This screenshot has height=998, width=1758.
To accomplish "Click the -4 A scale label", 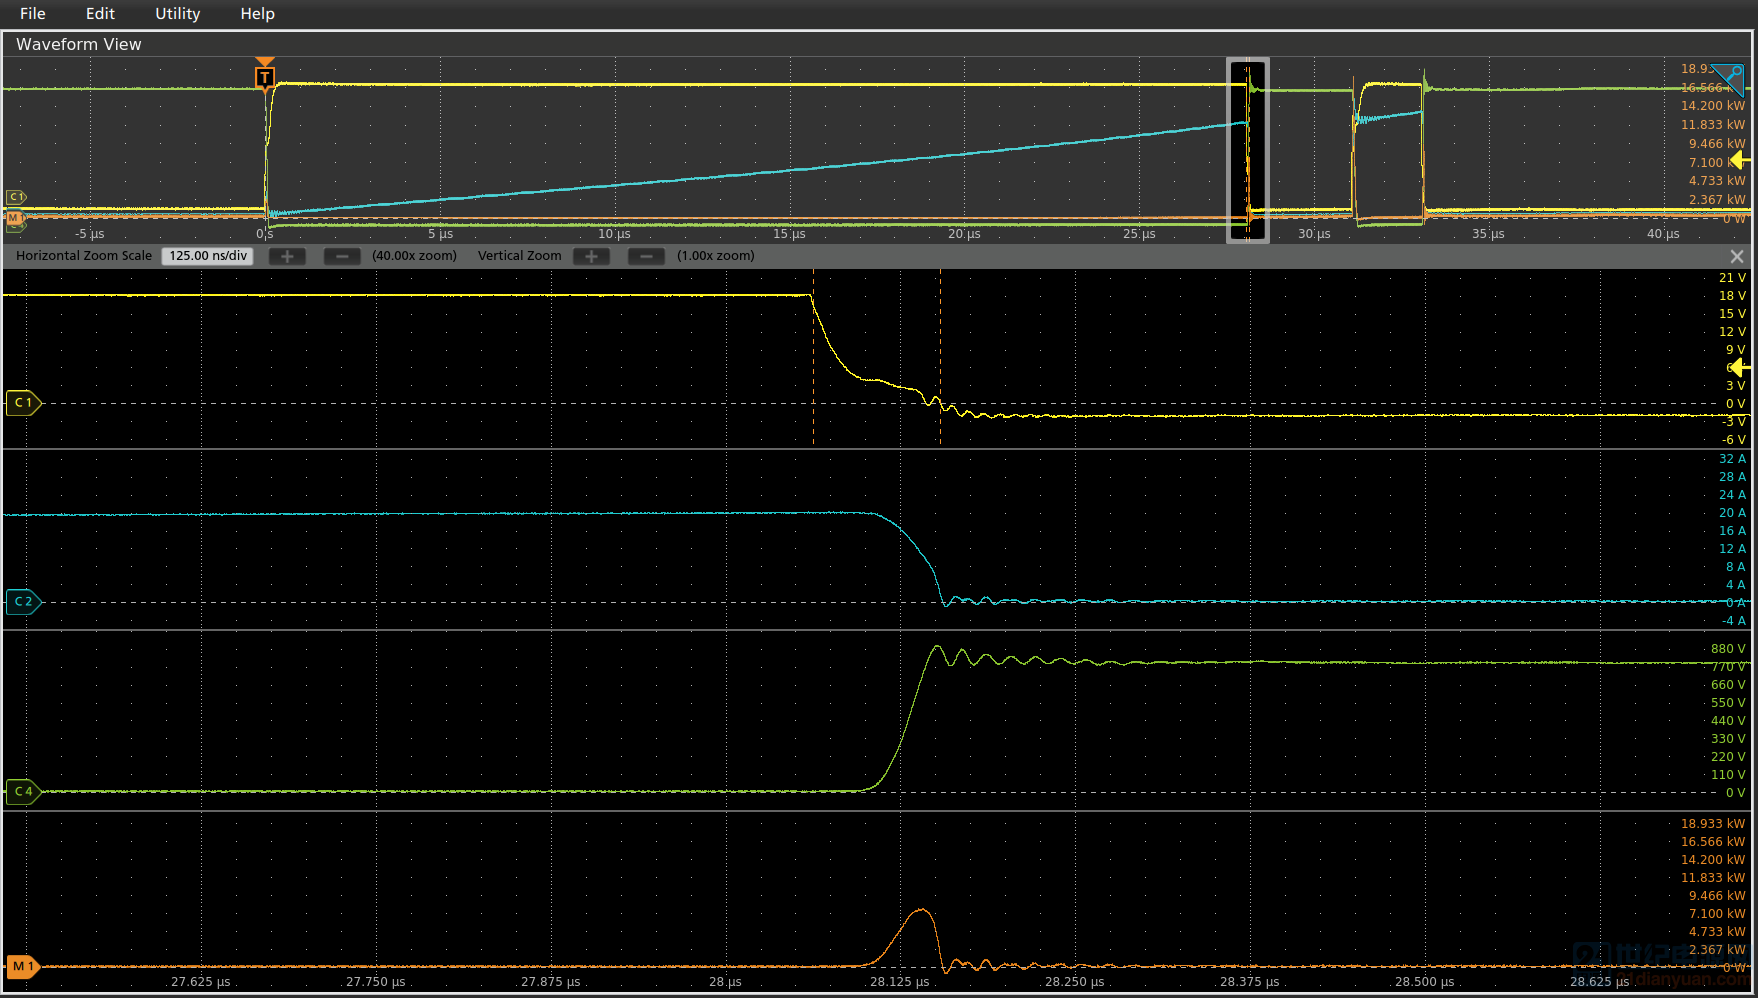I will (1733, 621).
